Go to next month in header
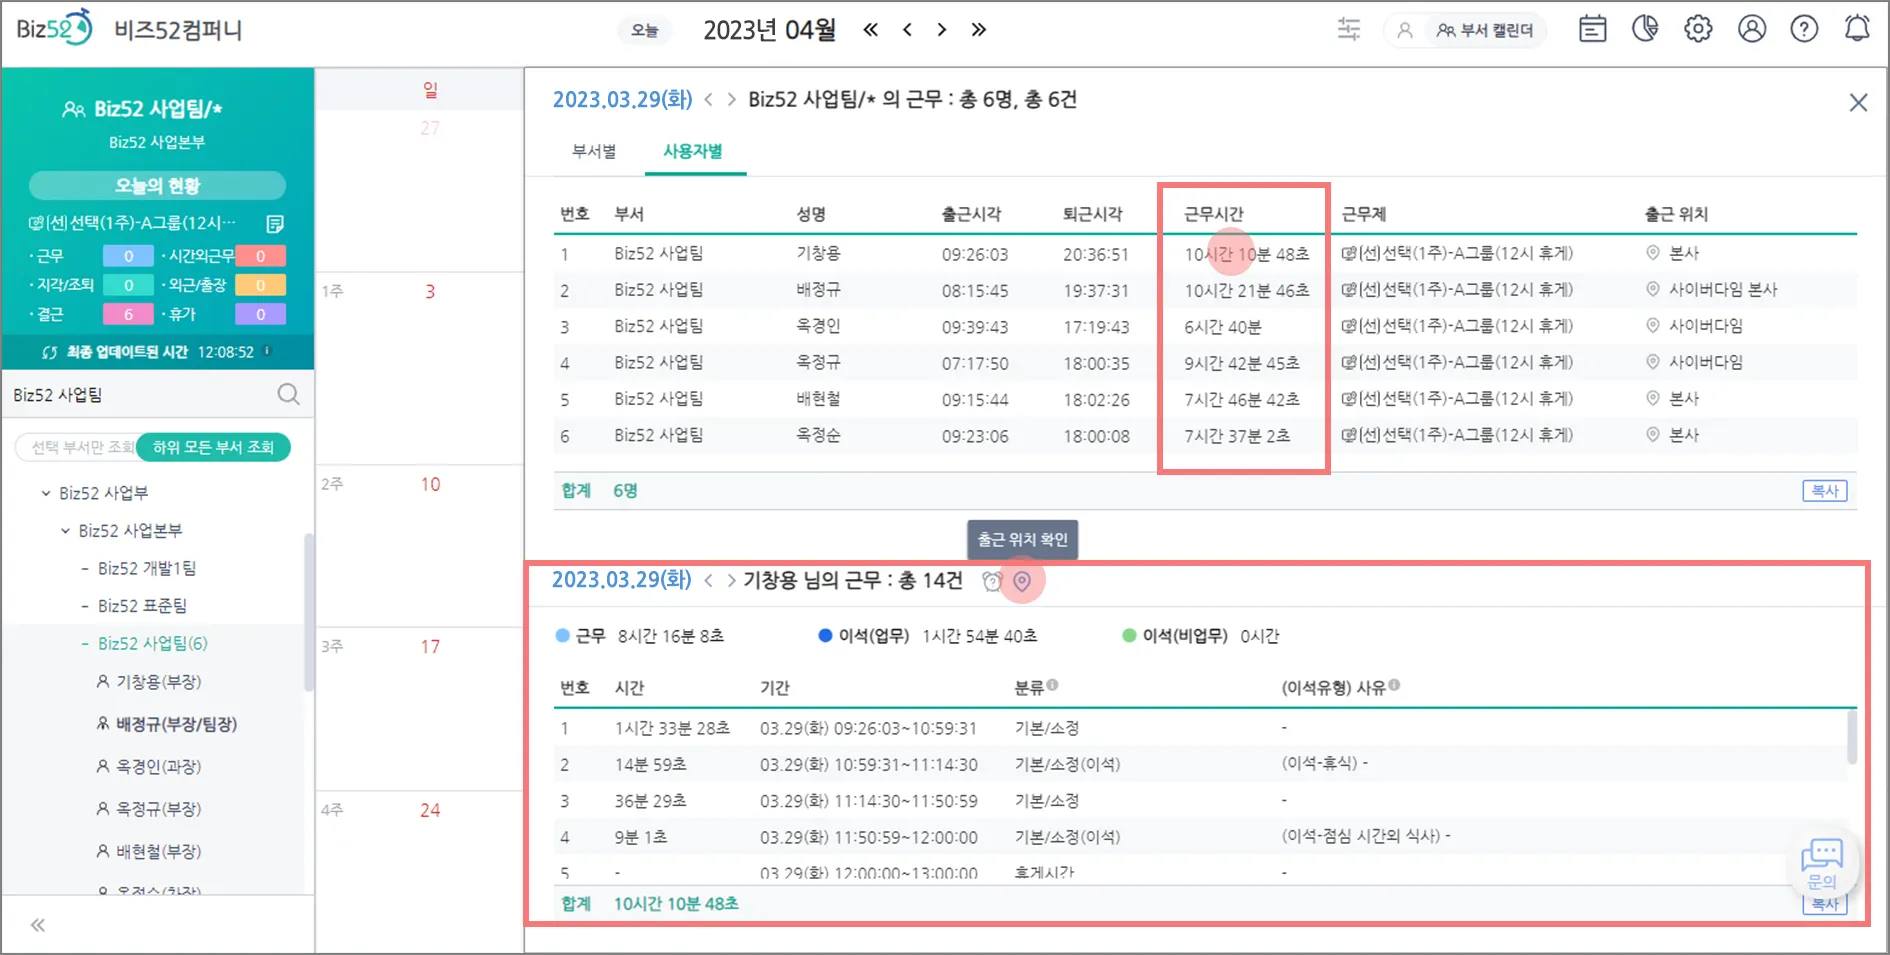 942,30
